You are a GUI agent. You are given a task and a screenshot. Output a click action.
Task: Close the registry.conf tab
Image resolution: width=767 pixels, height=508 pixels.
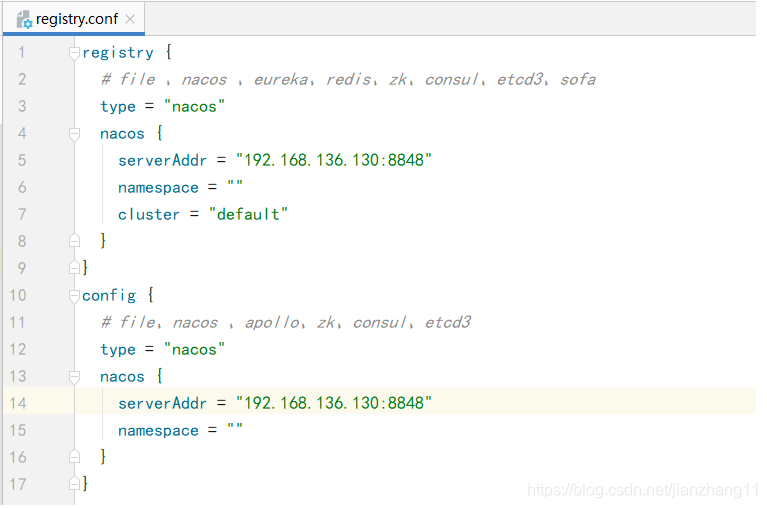[130, 19]
